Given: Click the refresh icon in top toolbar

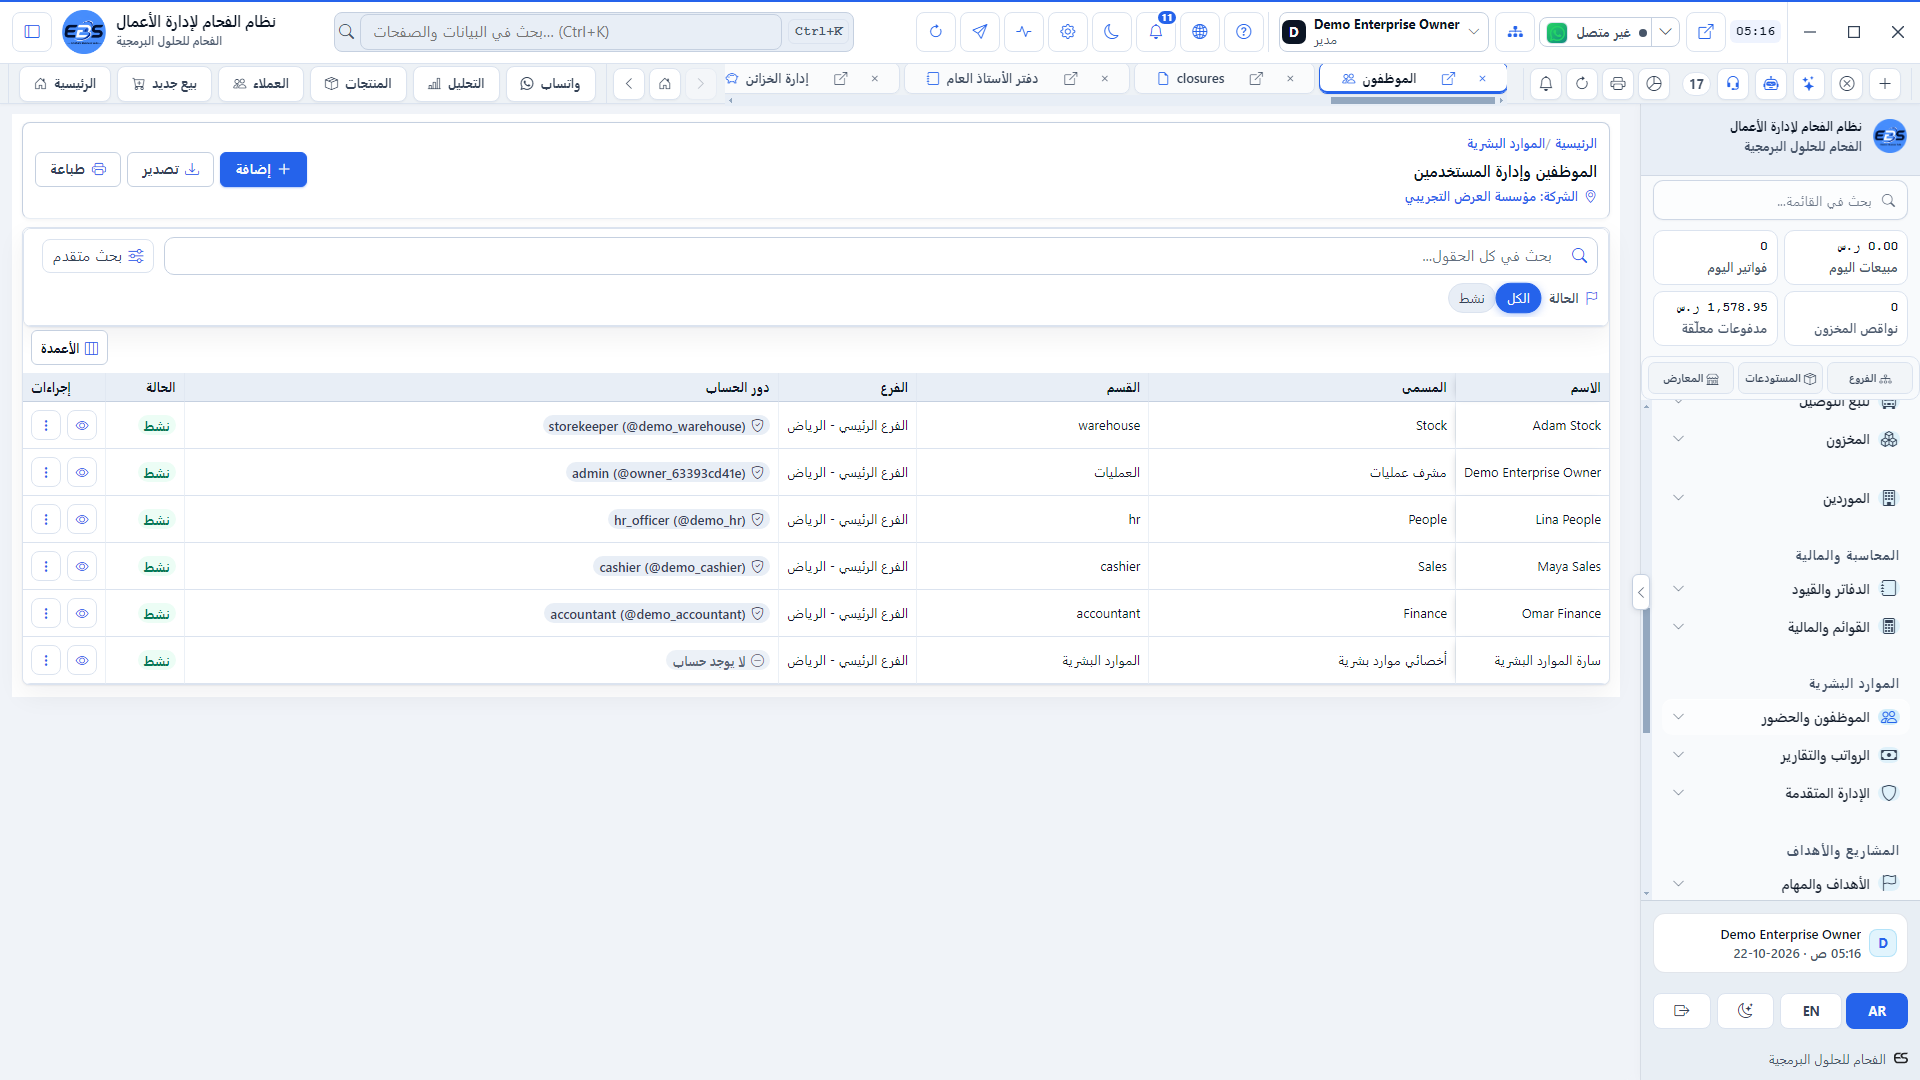Looking at the screenshot, I should tap(935, 32).
